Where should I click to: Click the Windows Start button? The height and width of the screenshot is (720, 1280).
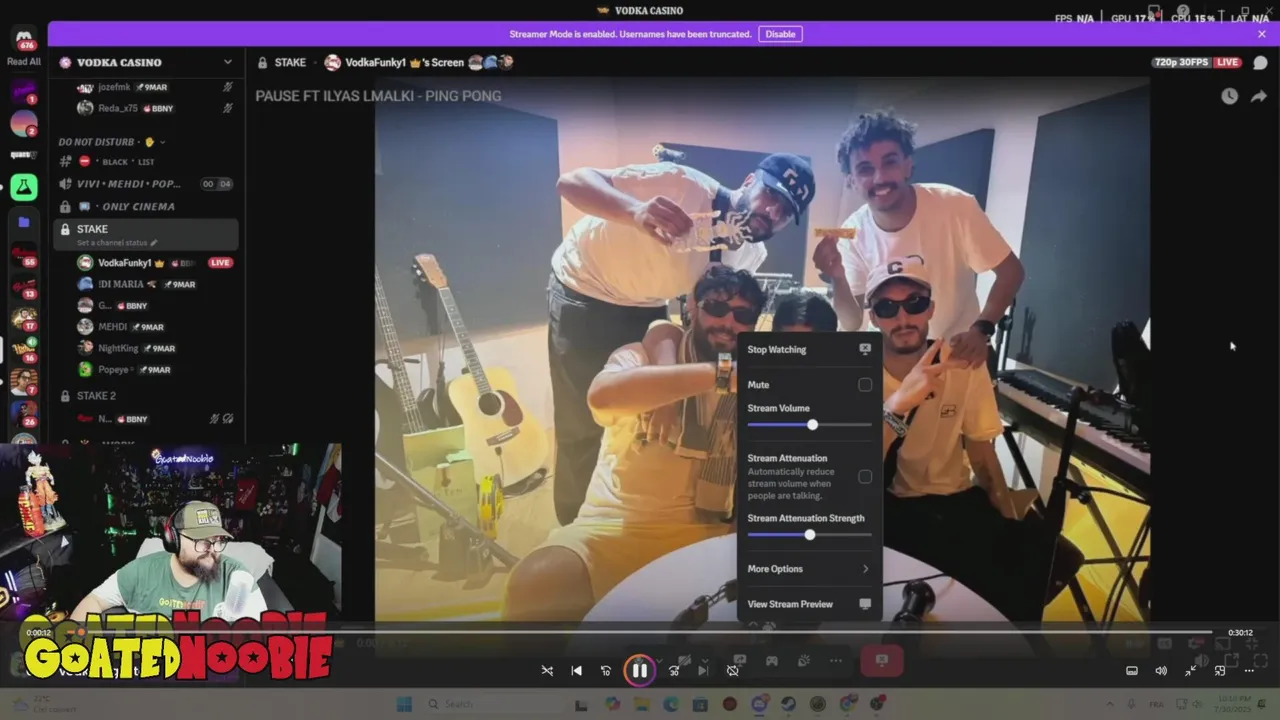(404, 705)
